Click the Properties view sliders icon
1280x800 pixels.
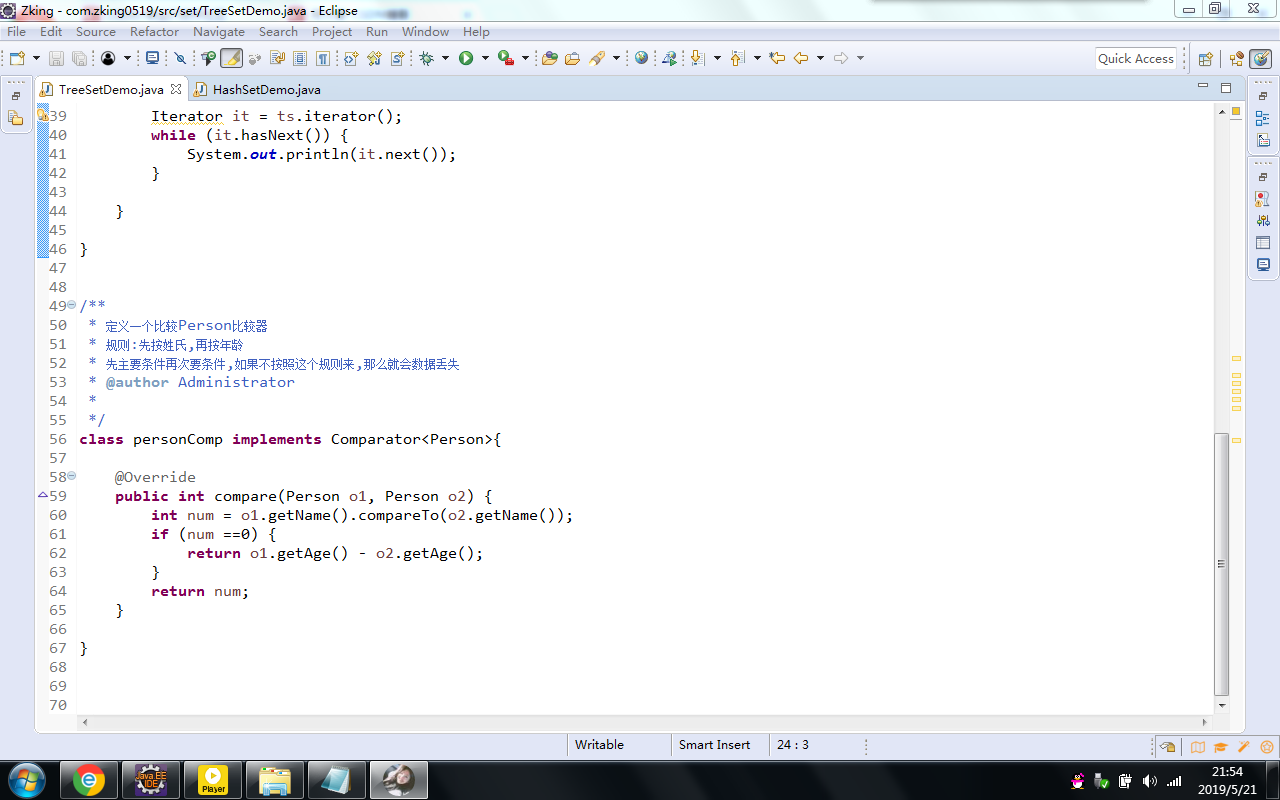pos(1263,220)
